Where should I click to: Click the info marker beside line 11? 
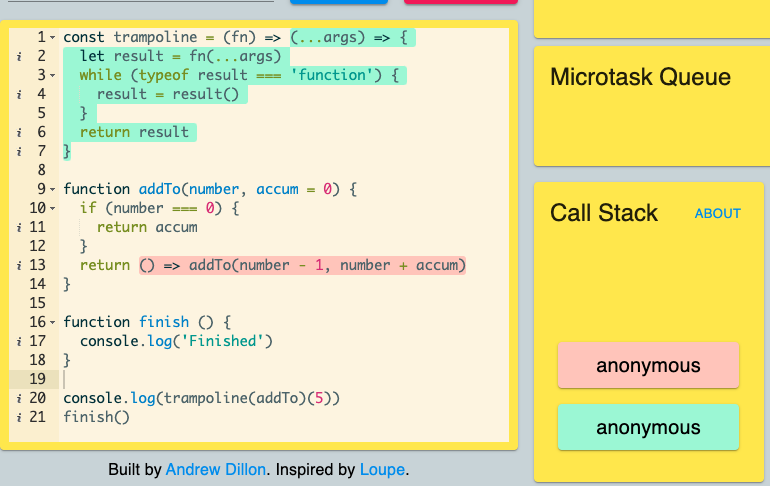(x=19, y=227)
